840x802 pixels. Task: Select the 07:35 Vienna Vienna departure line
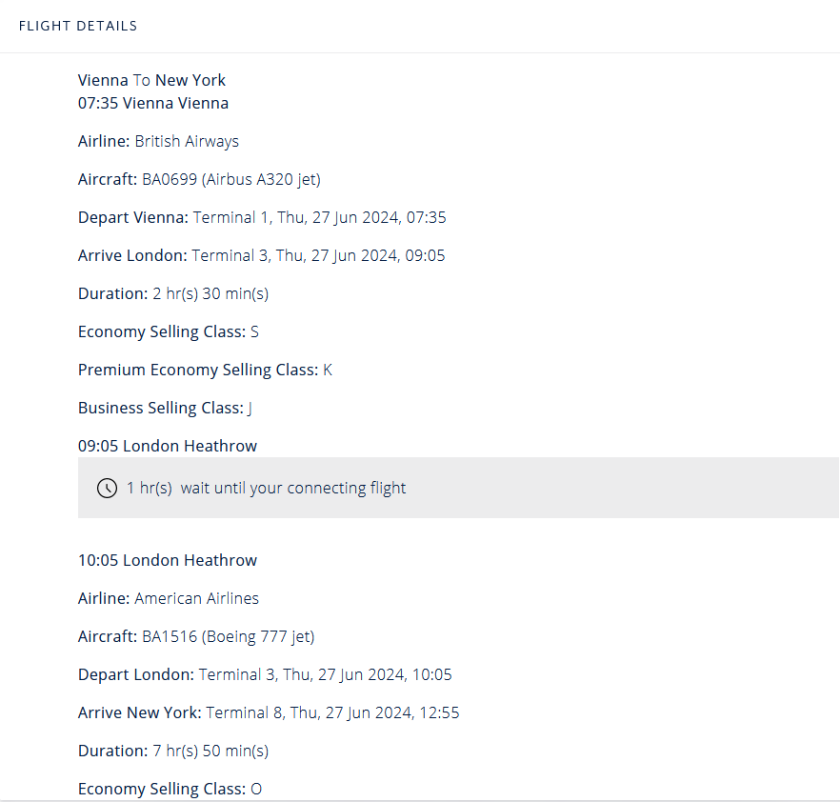pos(153,103)
